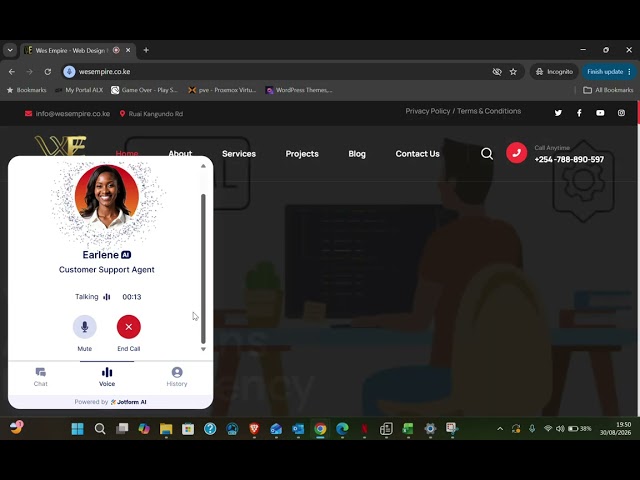Open Windows taskbar search
Viewport: 640px width, 480px height.
[100, 429]
